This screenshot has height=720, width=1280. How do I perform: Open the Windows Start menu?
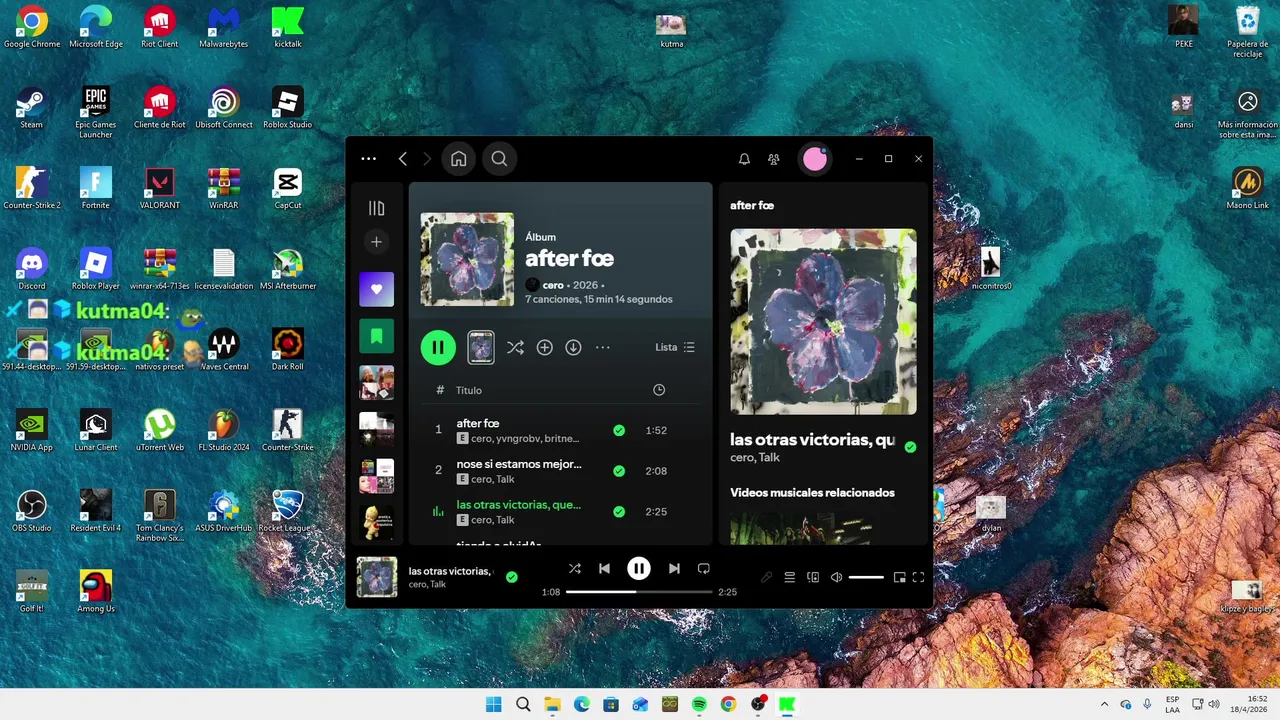[x=494, y=704]
